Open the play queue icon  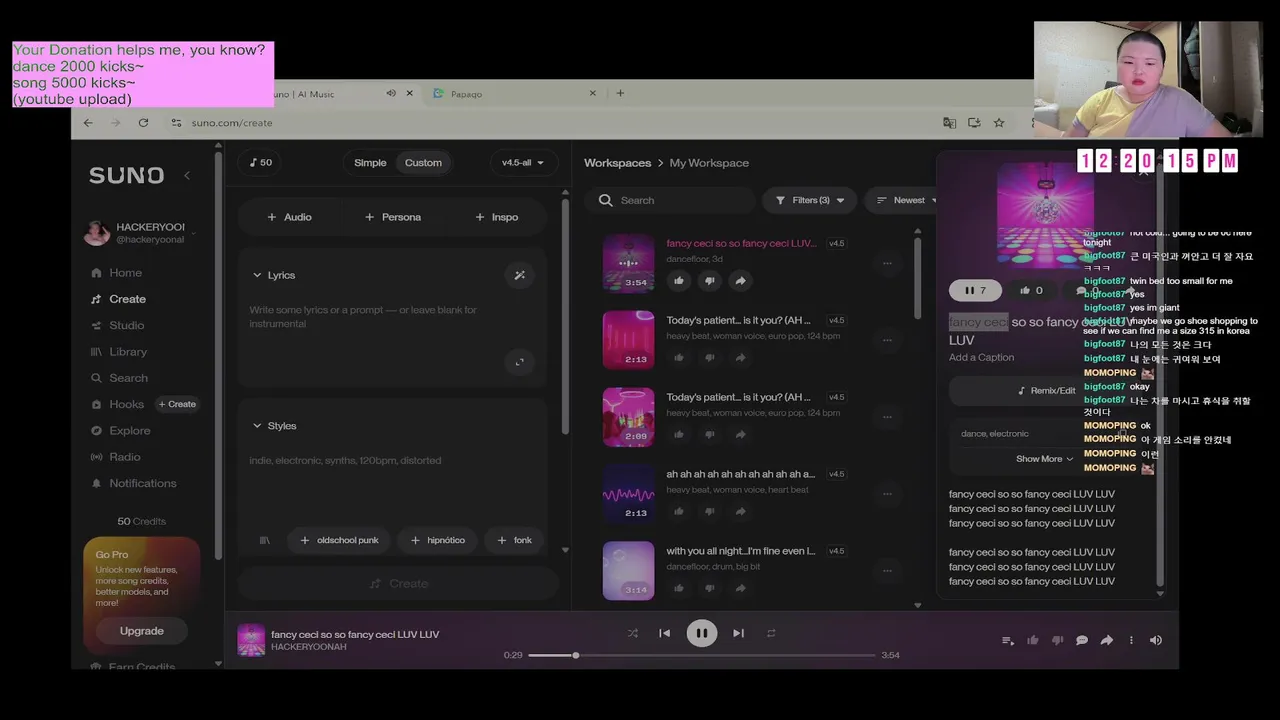tap(1007, 640)
